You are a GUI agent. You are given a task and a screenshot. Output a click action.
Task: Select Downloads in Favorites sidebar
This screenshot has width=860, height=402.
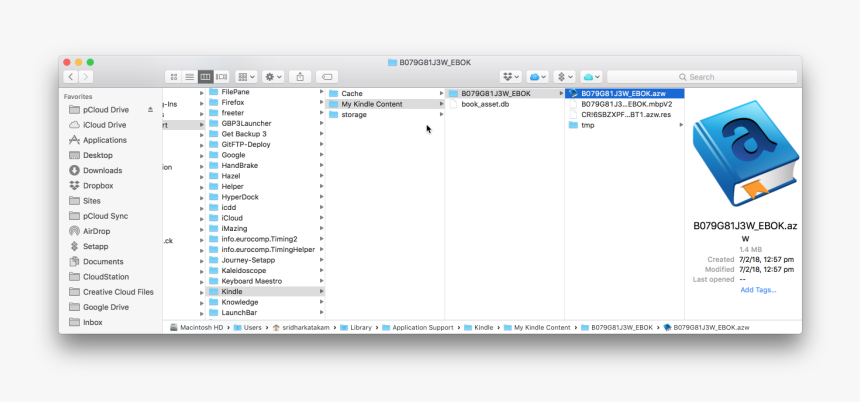coord(102,170)
